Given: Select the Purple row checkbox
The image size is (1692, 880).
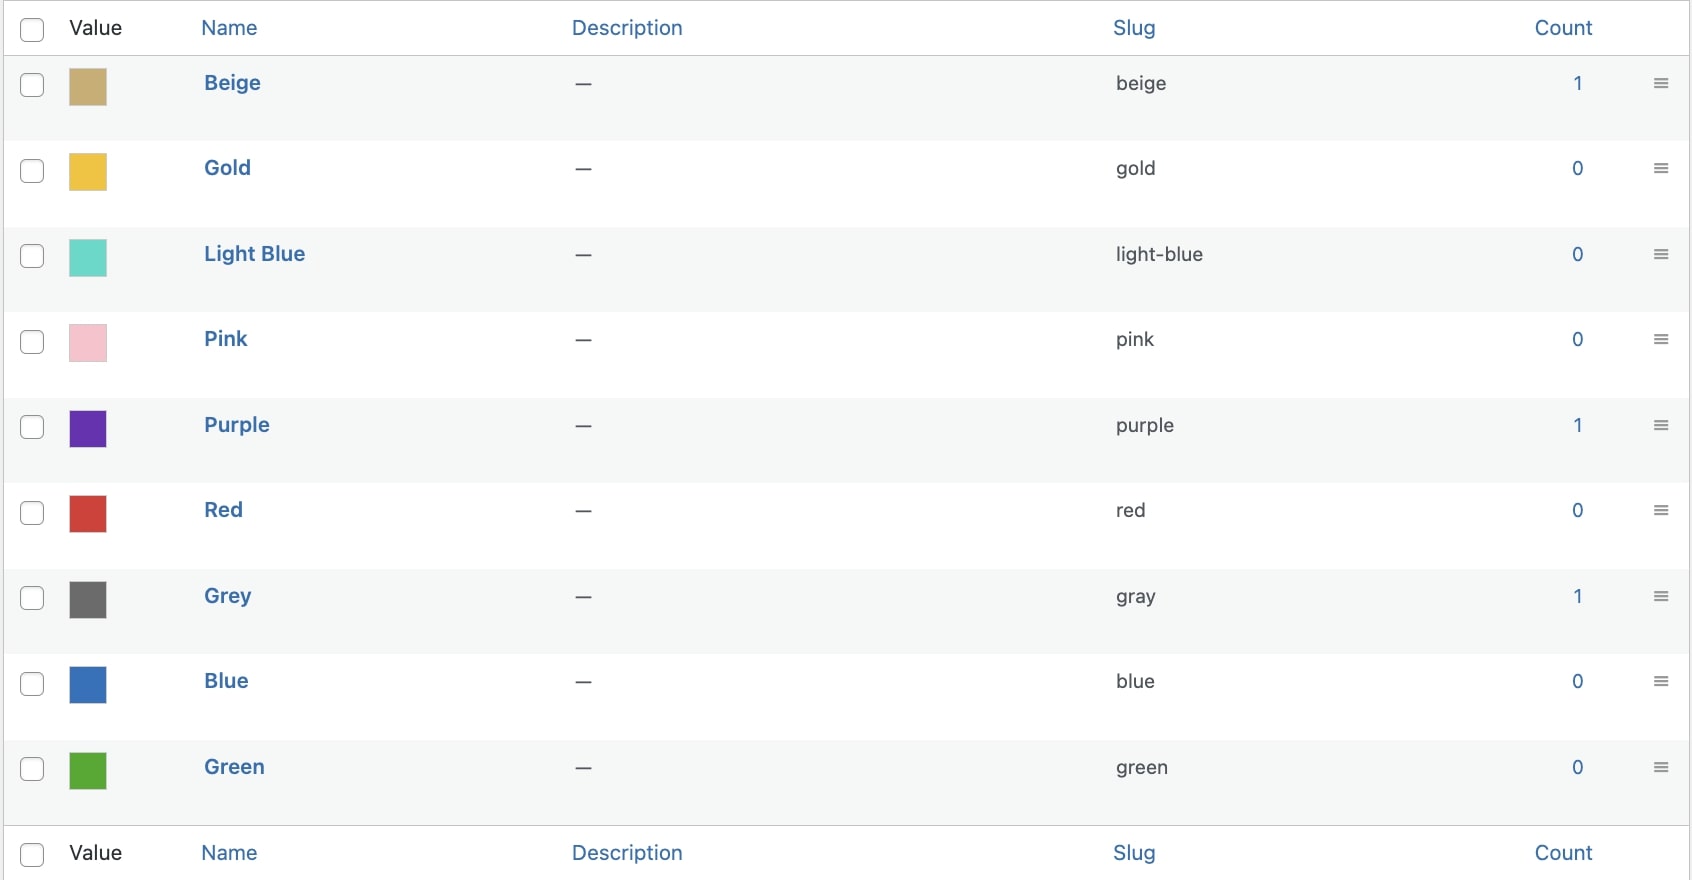Looking at the screenshot, I should click(x=32, y=427).
